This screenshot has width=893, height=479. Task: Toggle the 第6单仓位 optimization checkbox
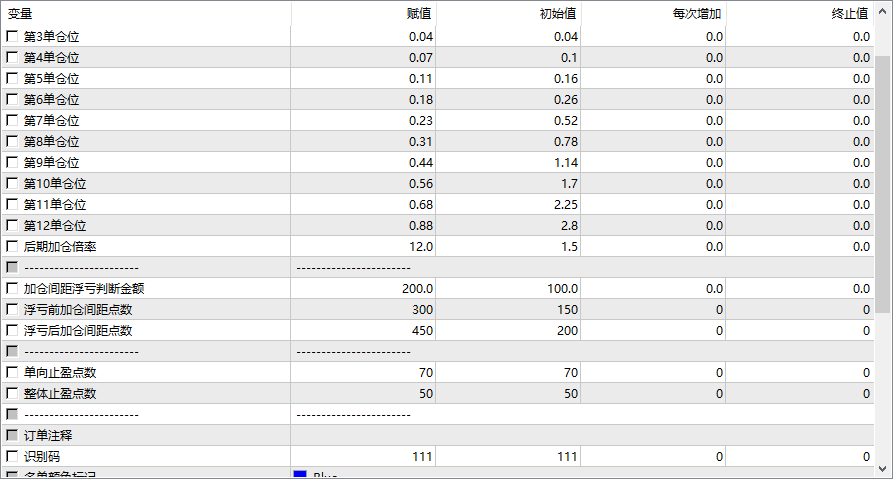(x=12, y=100)
